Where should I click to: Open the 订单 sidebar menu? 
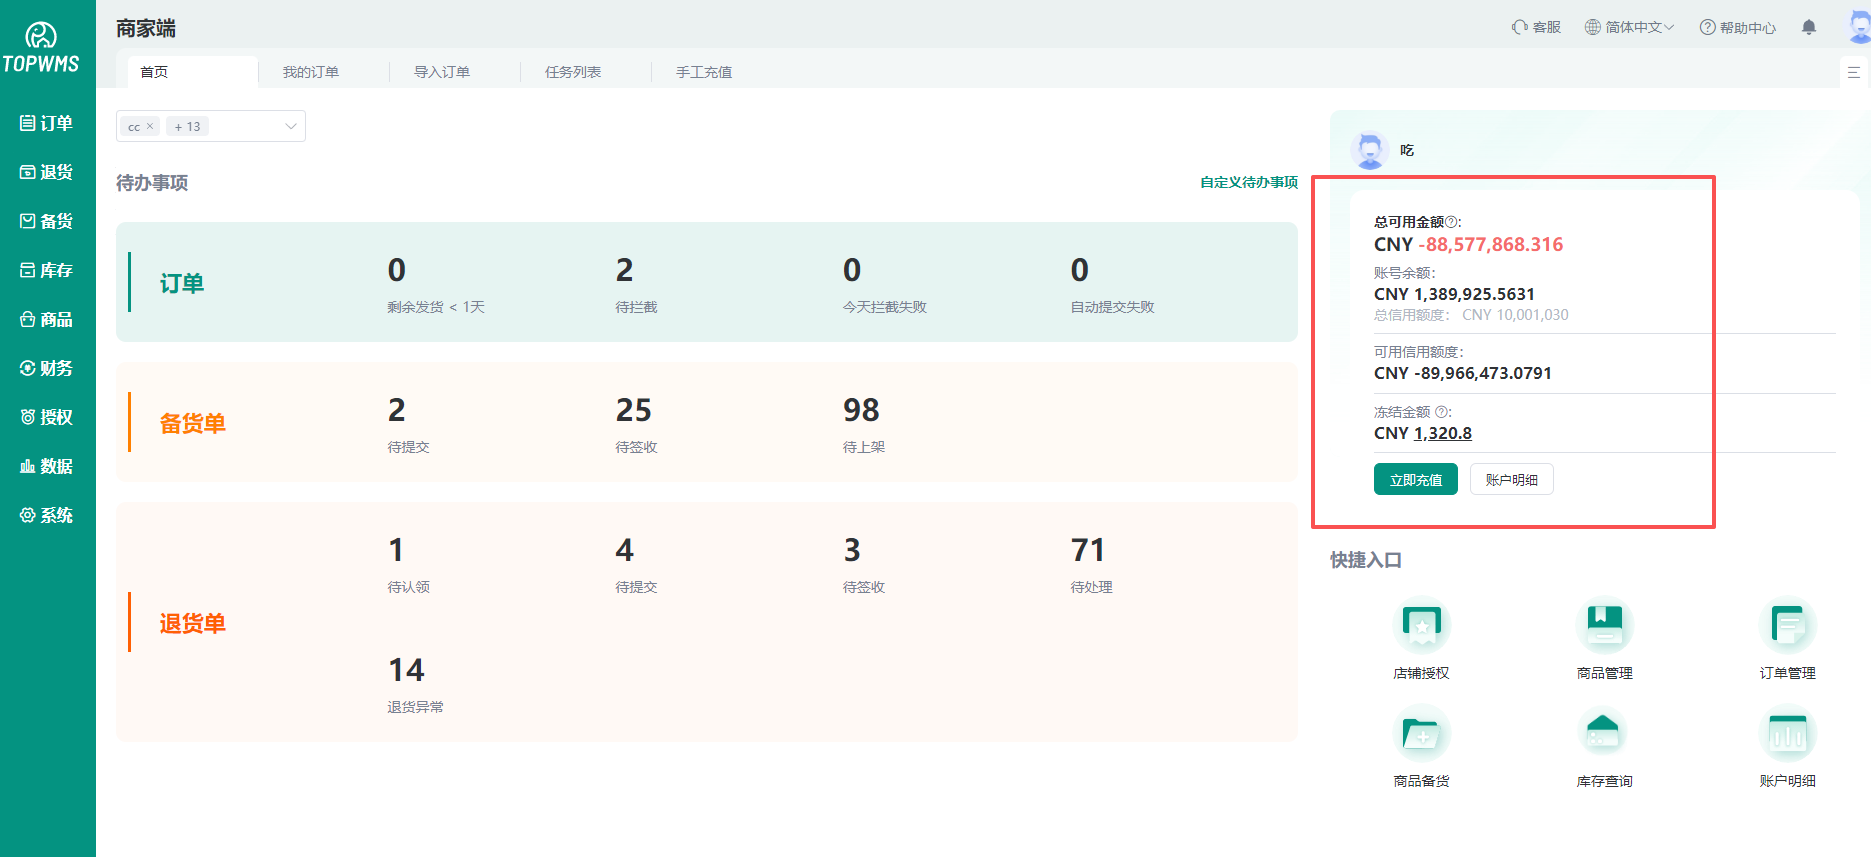coord(47,123)
